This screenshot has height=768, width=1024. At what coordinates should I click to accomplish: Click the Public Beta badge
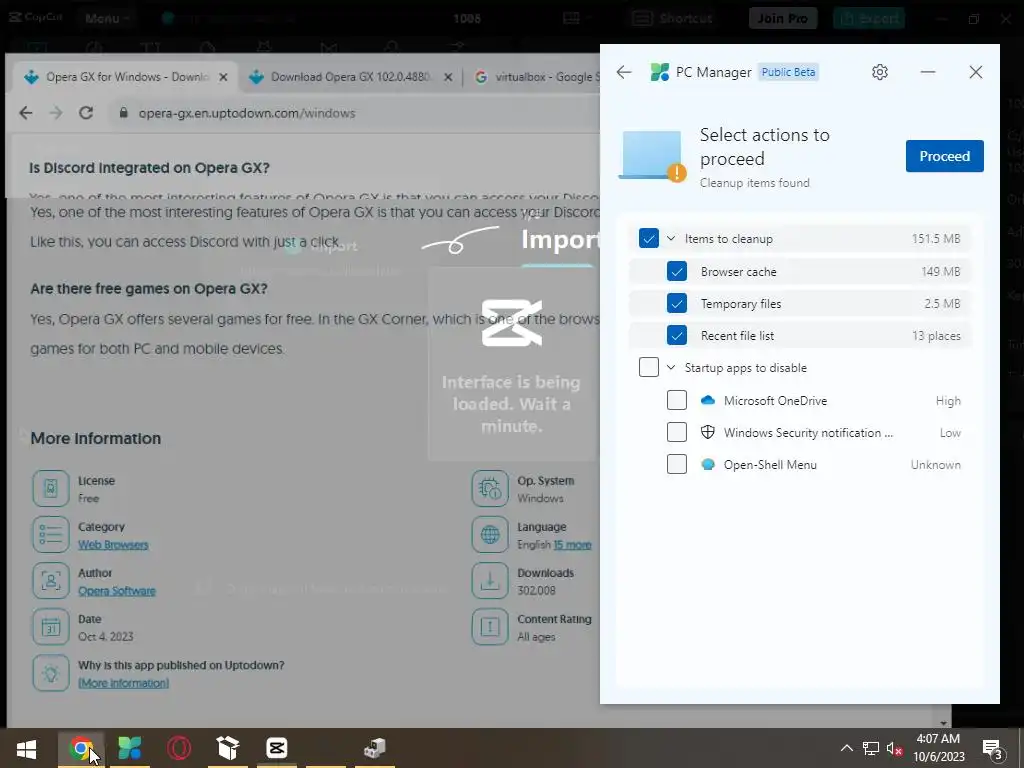pos(788,72)
